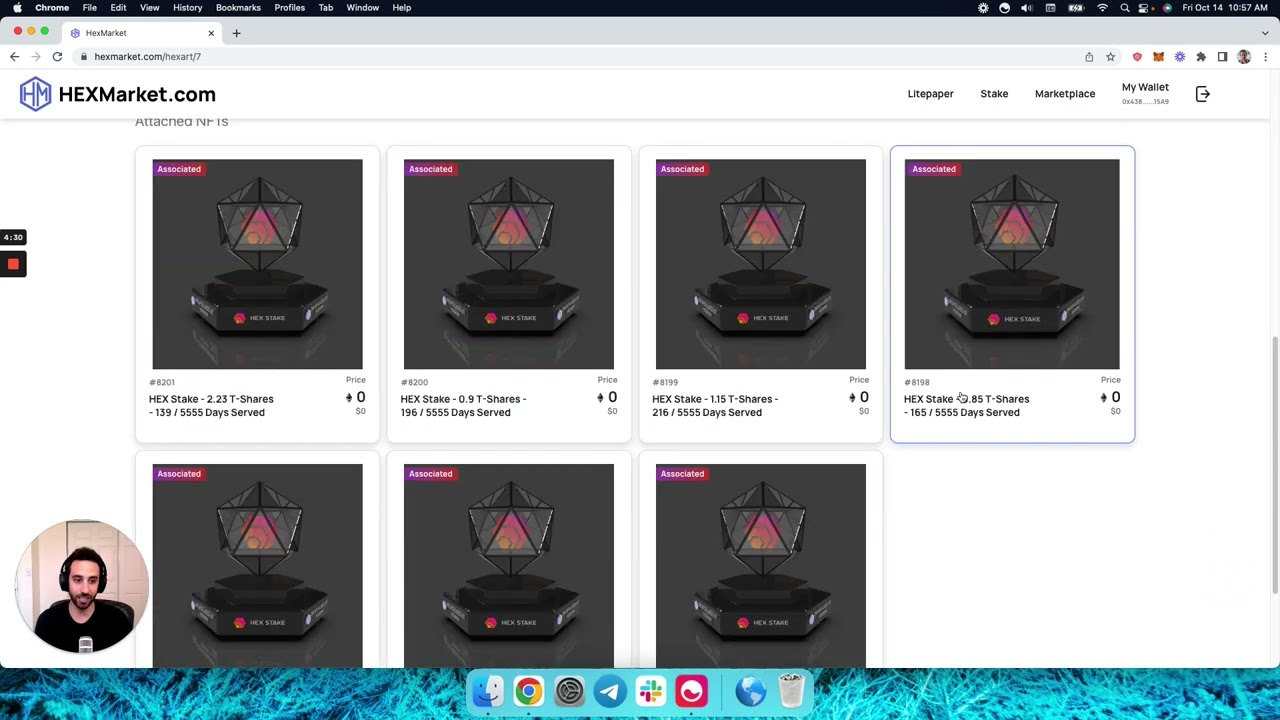
Task: Open the red shield extension
Action: click(x=1137, y=57)
